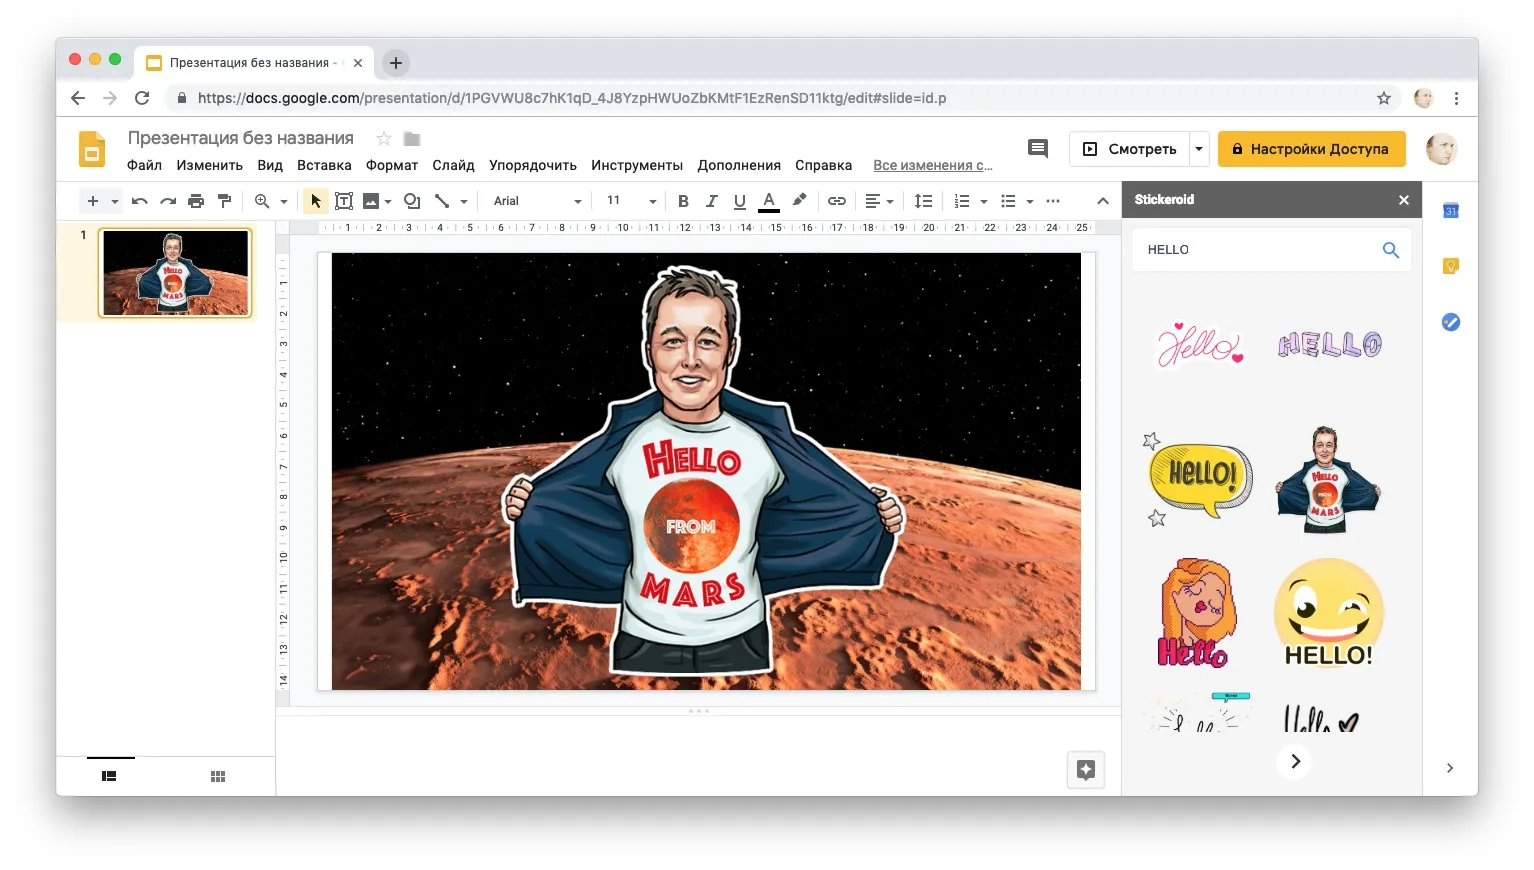Select slide 1 thumbnail

[176, 273]
